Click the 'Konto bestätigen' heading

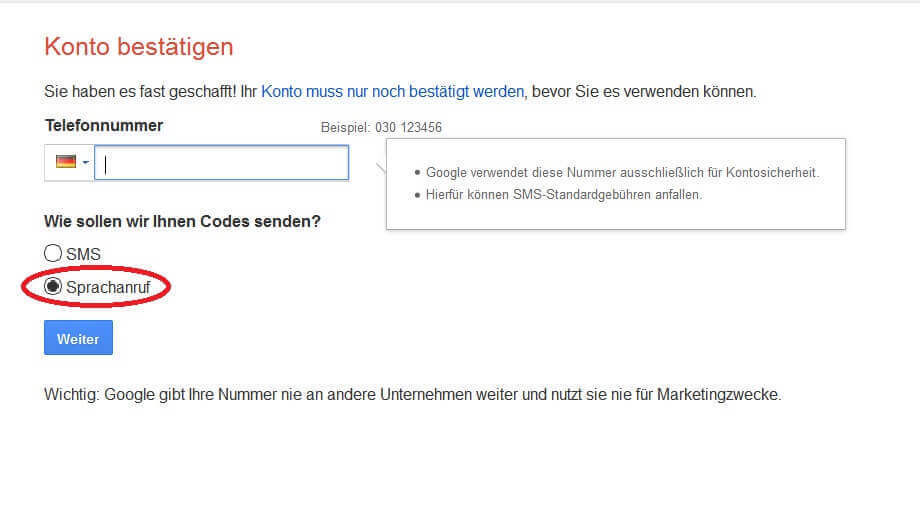click(139, 46)
